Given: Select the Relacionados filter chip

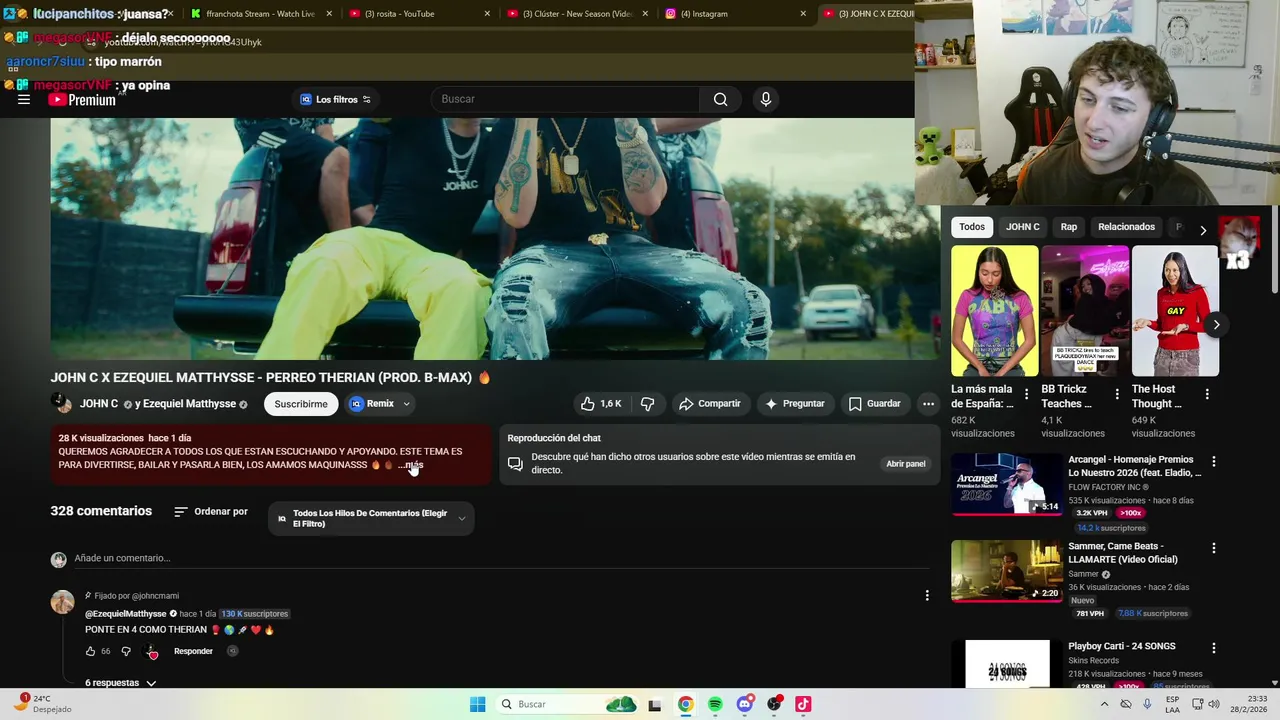Looking at the screenshot, I should [x=1126, y=227].
